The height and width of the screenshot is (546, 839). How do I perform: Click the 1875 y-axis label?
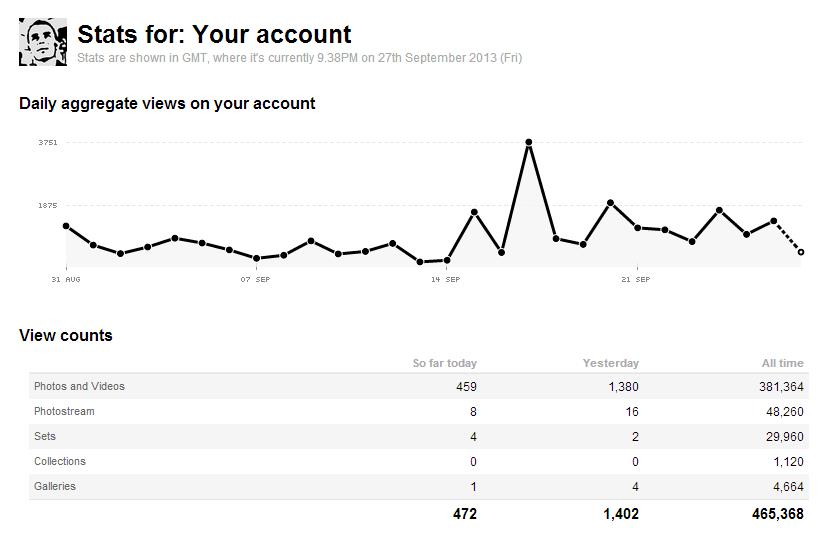[48, 206]
